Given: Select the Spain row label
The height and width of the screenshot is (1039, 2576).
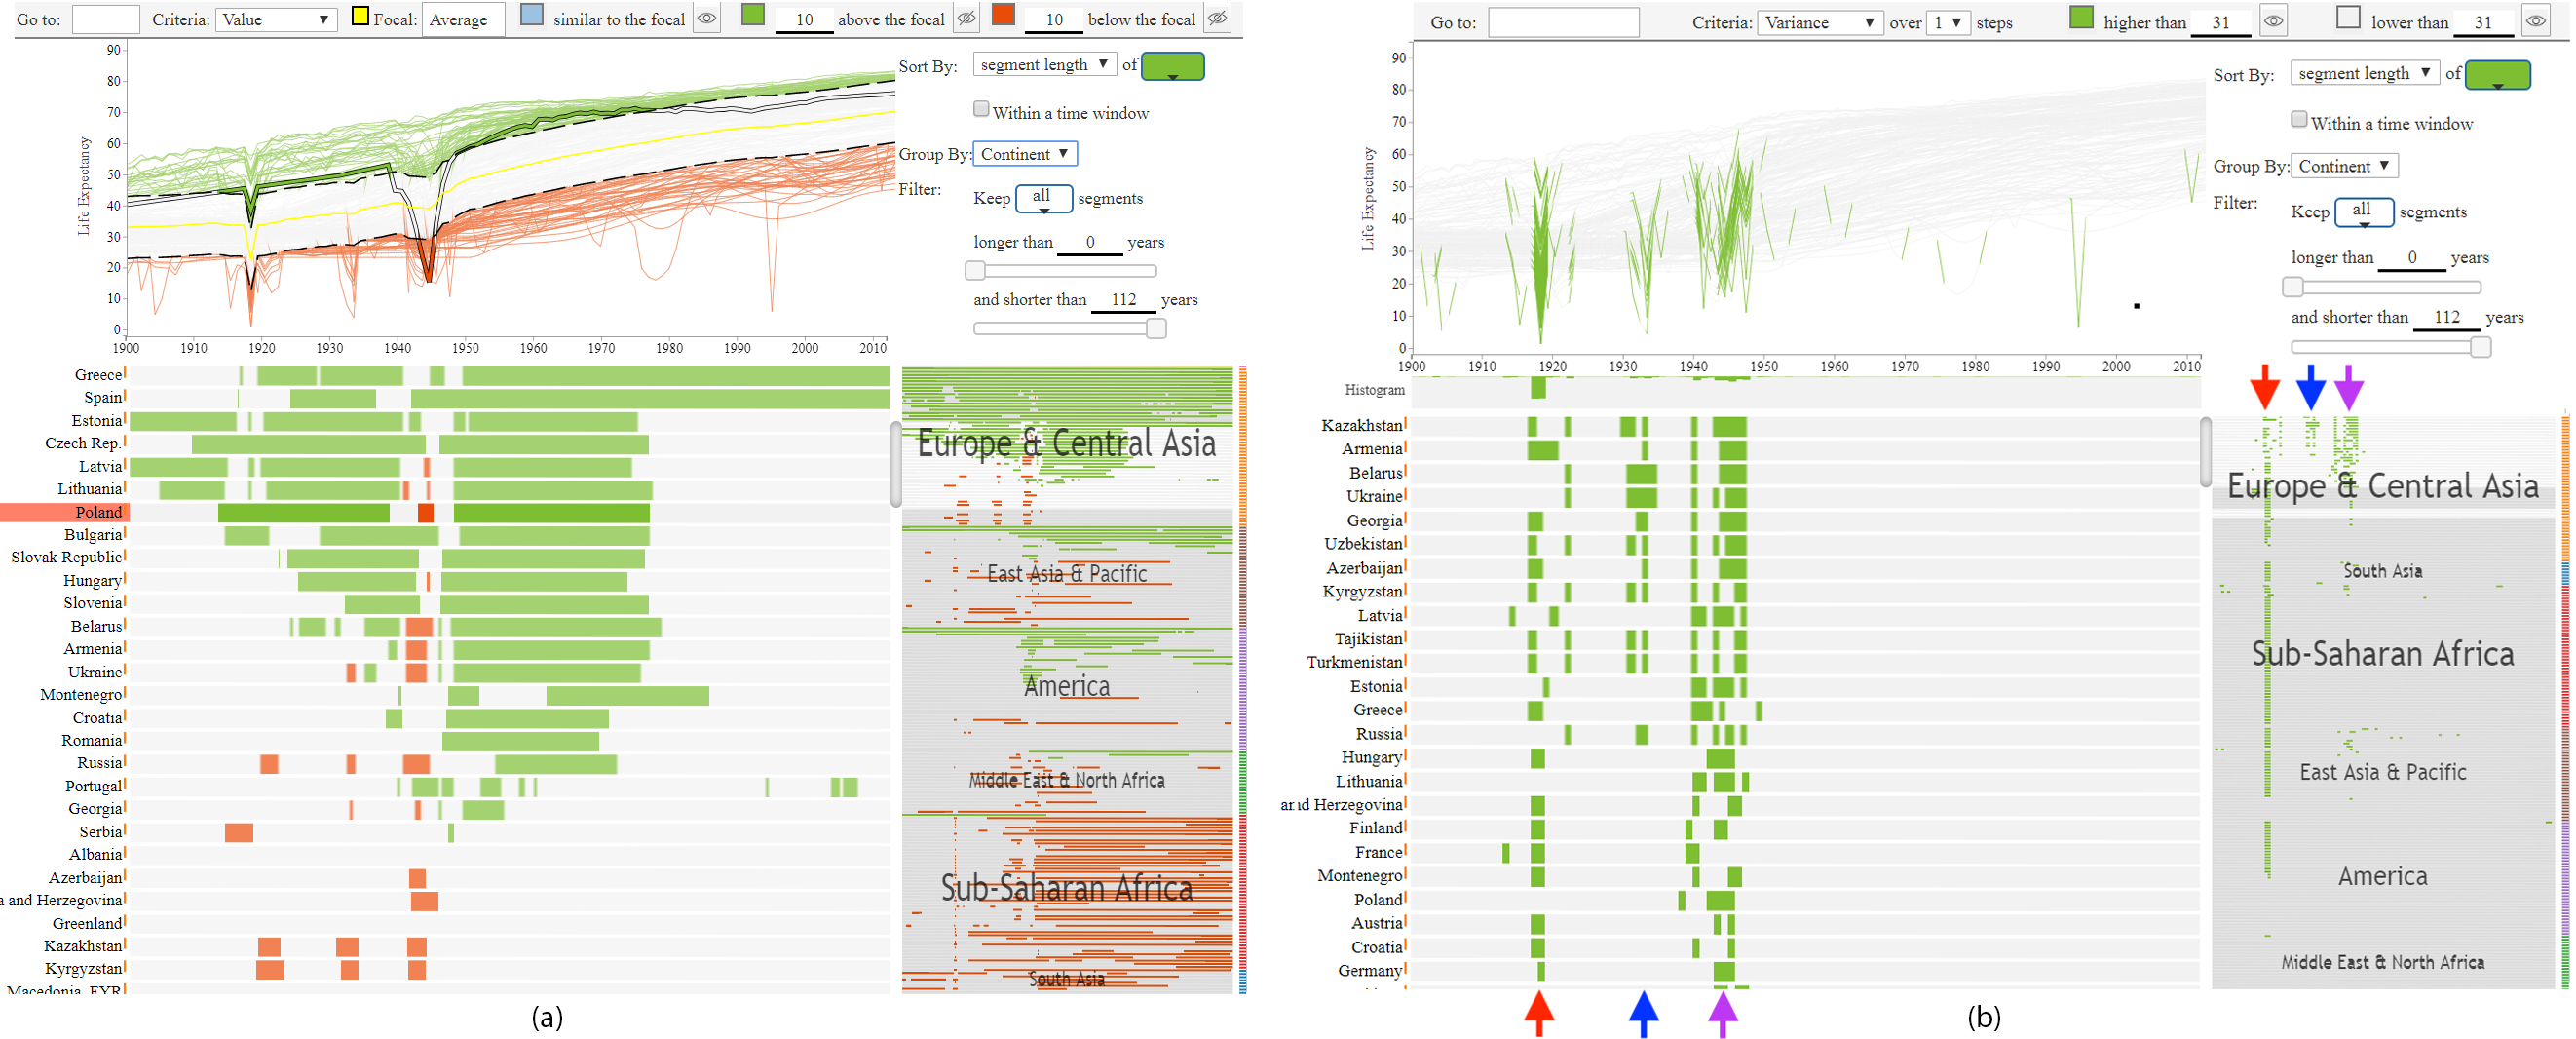Looking at the screenshot, I should [103, 398].
